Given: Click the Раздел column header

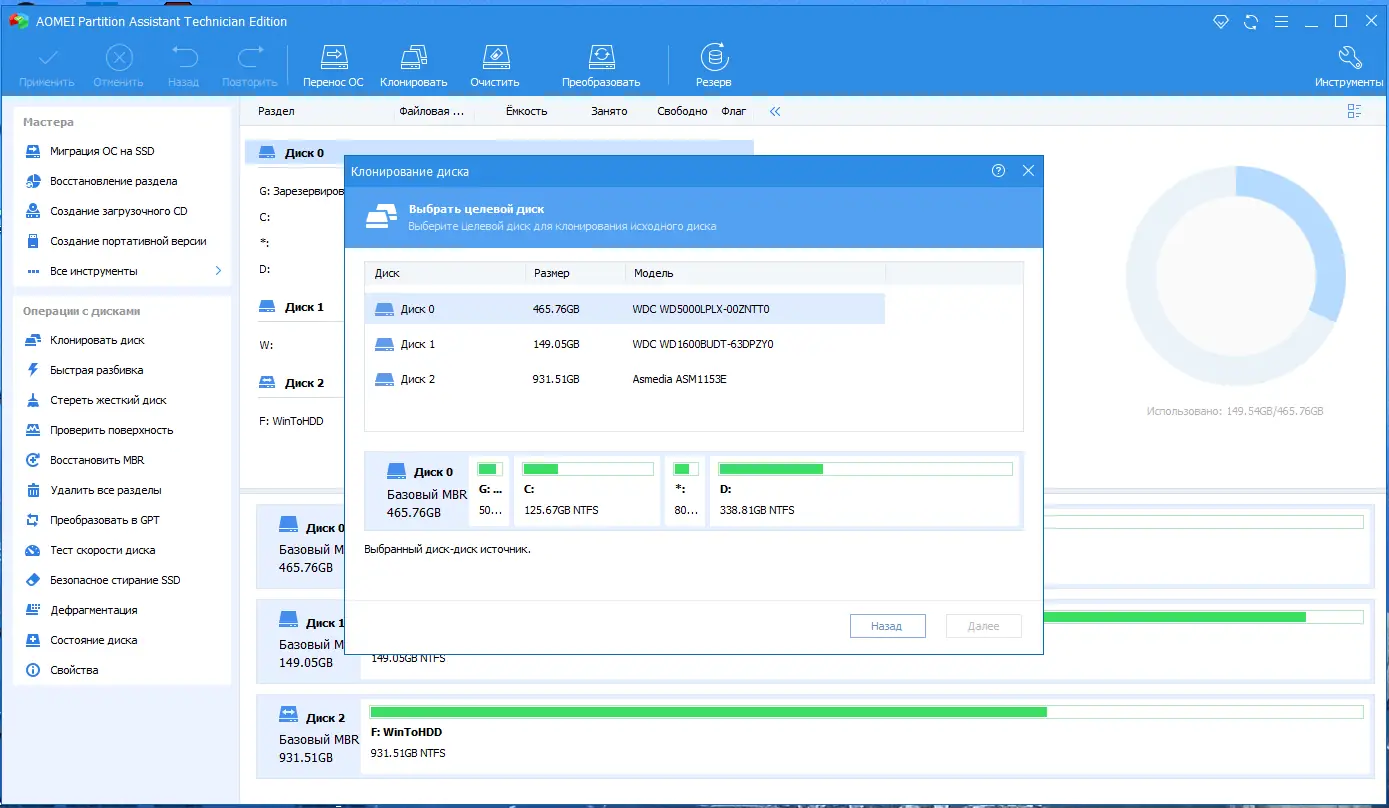Looking at the screenshot, I should (276, 111).
